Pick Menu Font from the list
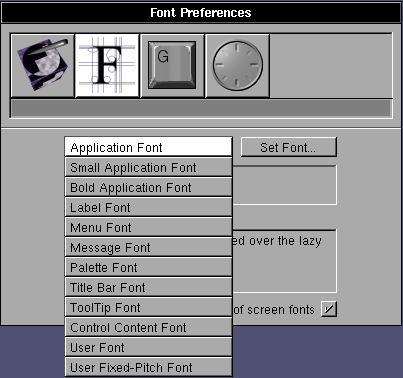This screenshot has width=403, height=378. click(x=148, y=227)
